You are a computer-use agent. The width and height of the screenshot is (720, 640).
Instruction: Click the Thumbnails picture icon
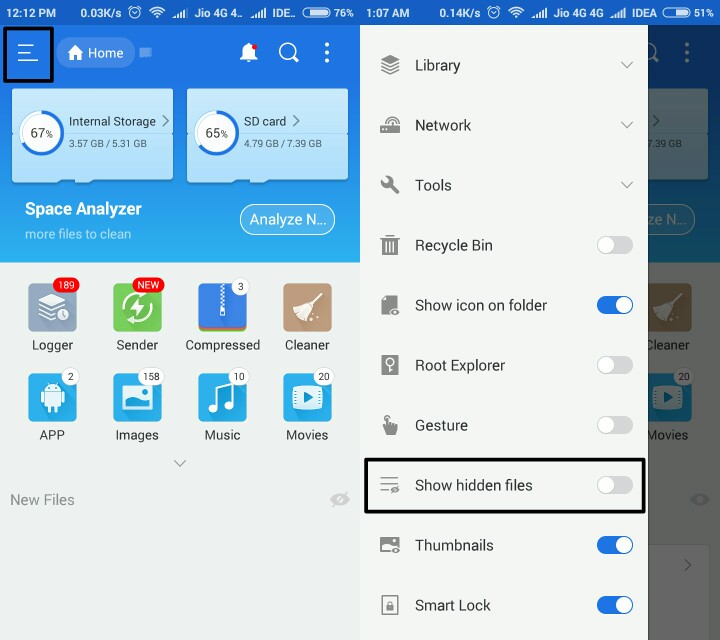point(390,545)
